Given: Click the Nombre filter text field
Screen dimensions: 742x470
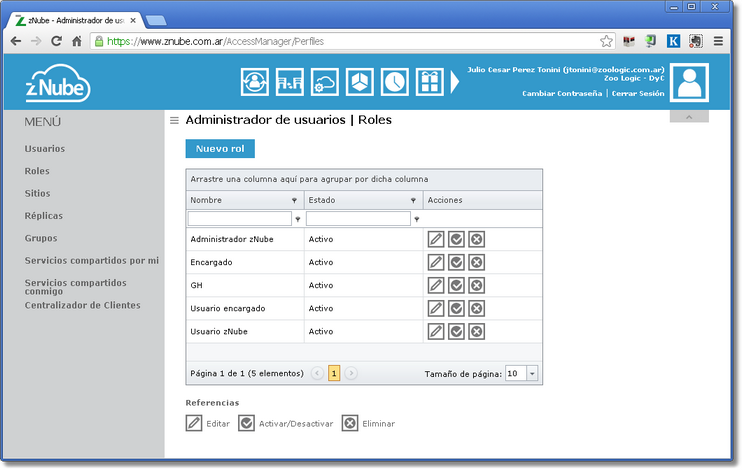Looking at the screenshot, I should [x=239, y=219].
